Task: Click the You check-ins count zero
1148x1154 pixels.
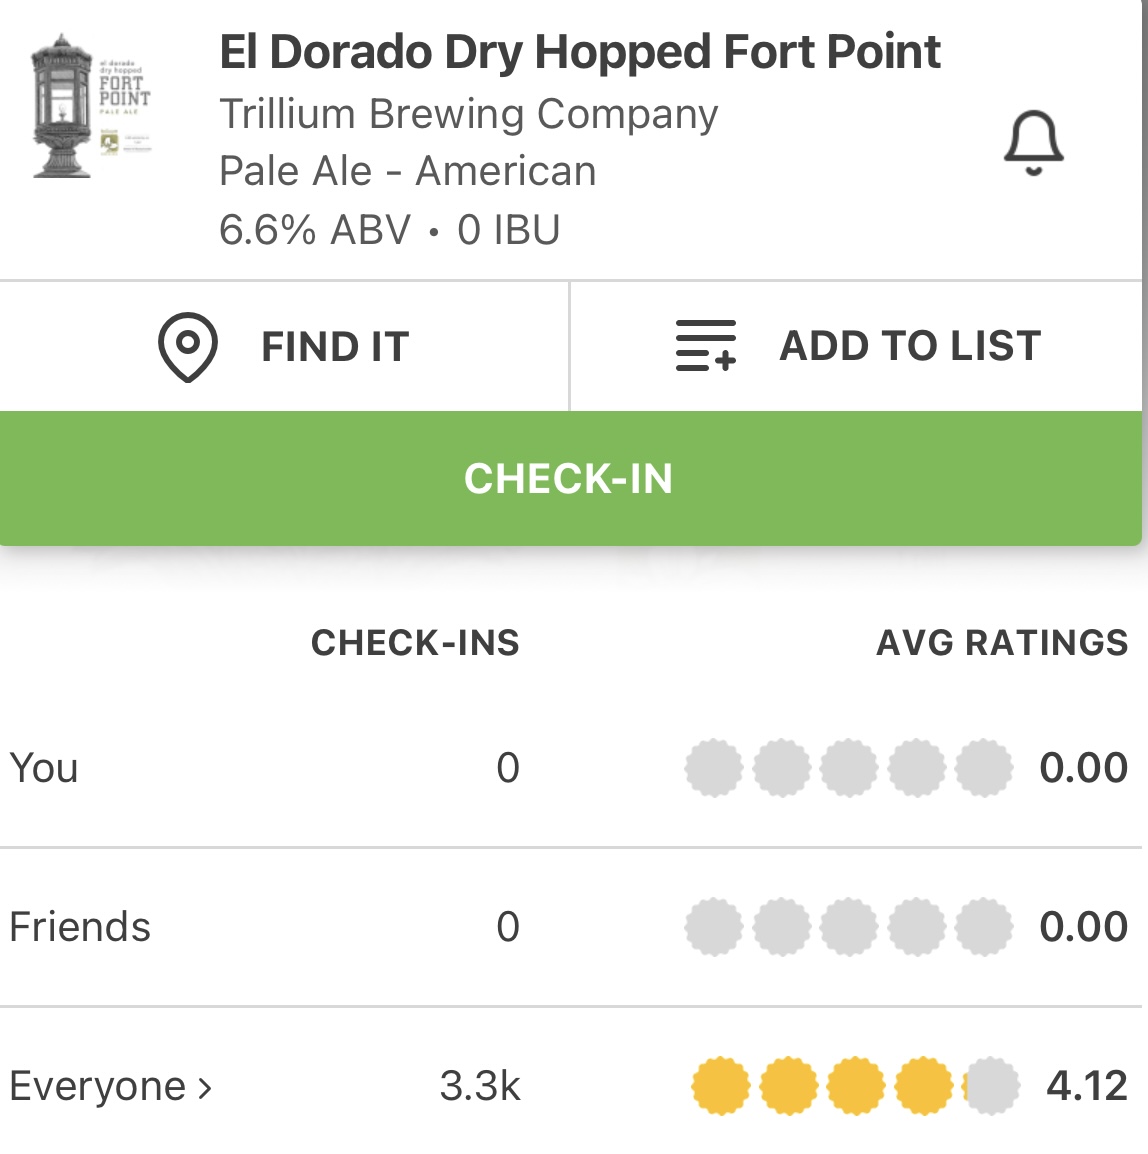Action: coord(508,768)
